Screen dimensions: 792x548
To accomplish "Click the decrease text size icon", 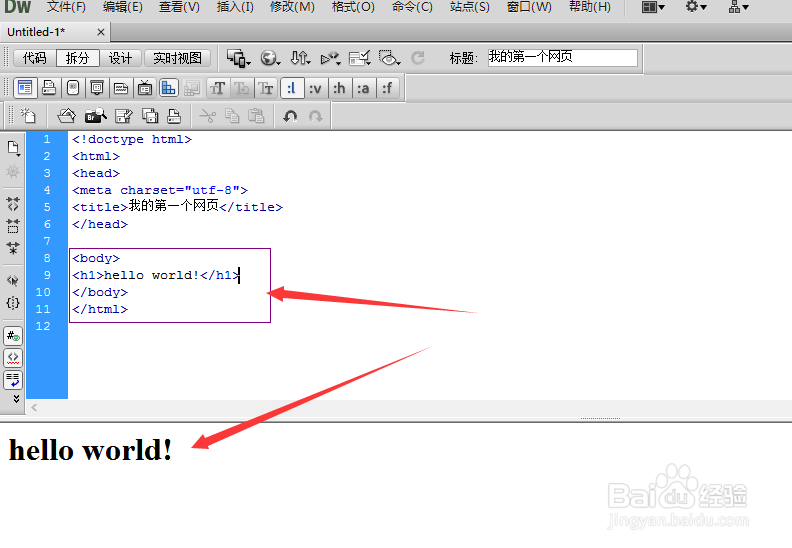I will coord(266,88).
